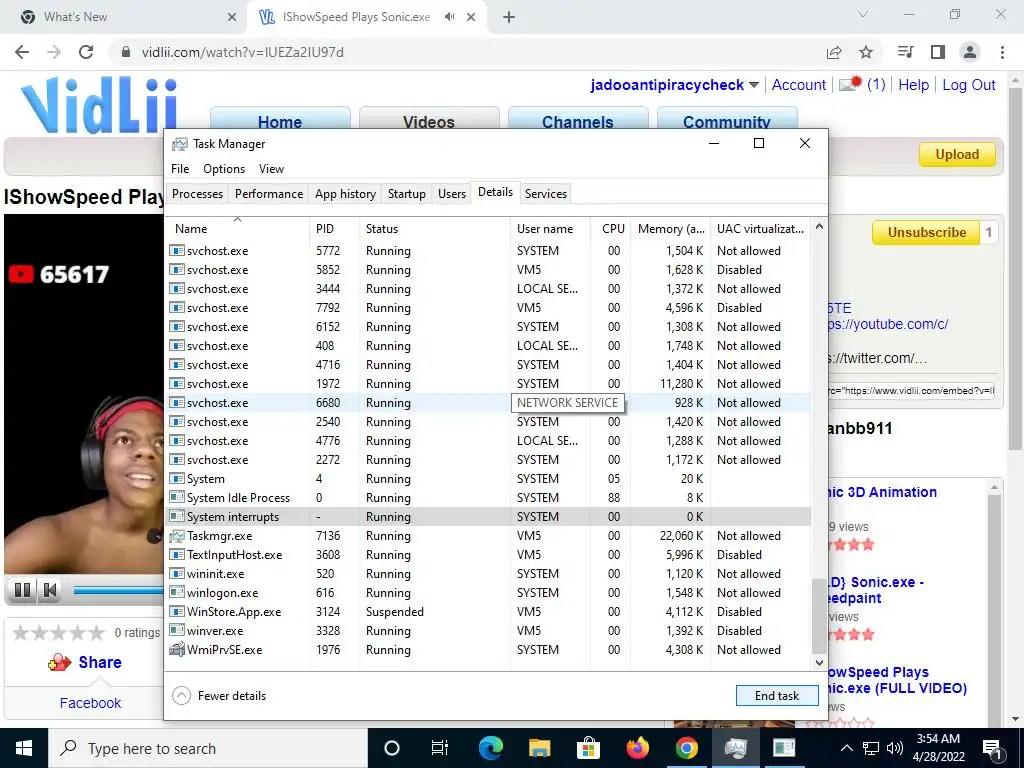Switch to Performance tab
Screen dimensions: 1024x768
point(269,193)
